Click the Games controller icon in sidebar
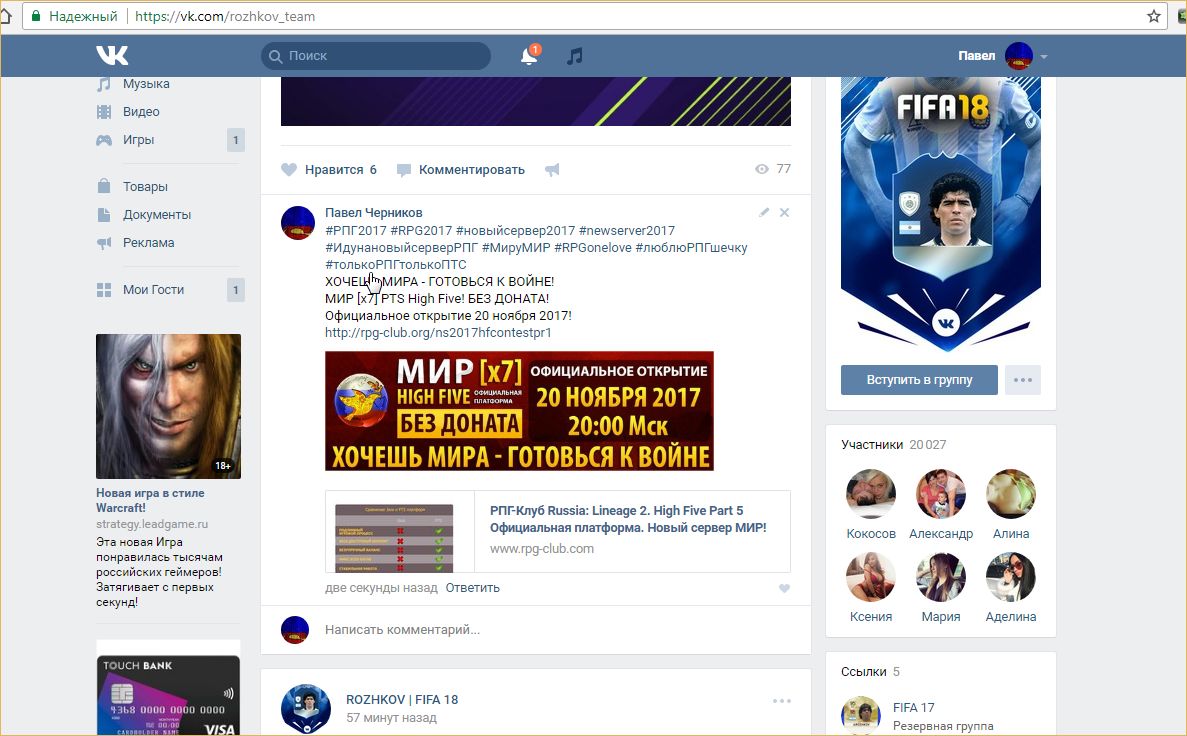 click(x=104, y=140)
